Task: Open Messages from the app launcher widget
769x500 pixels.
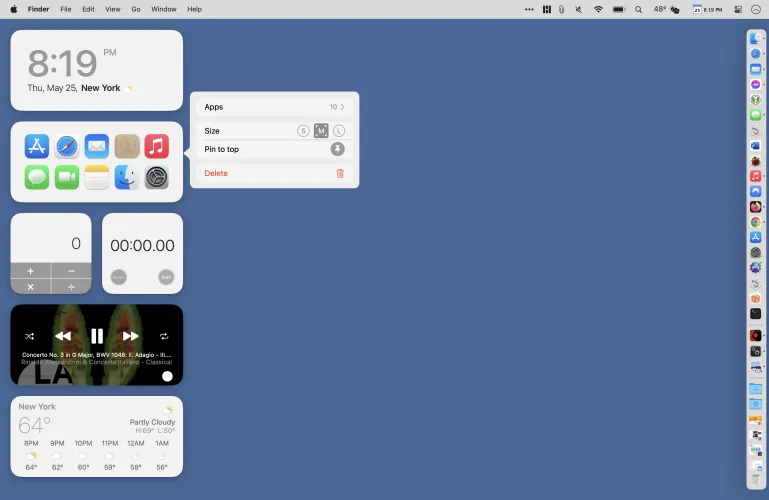Action: tap(37, 177)
